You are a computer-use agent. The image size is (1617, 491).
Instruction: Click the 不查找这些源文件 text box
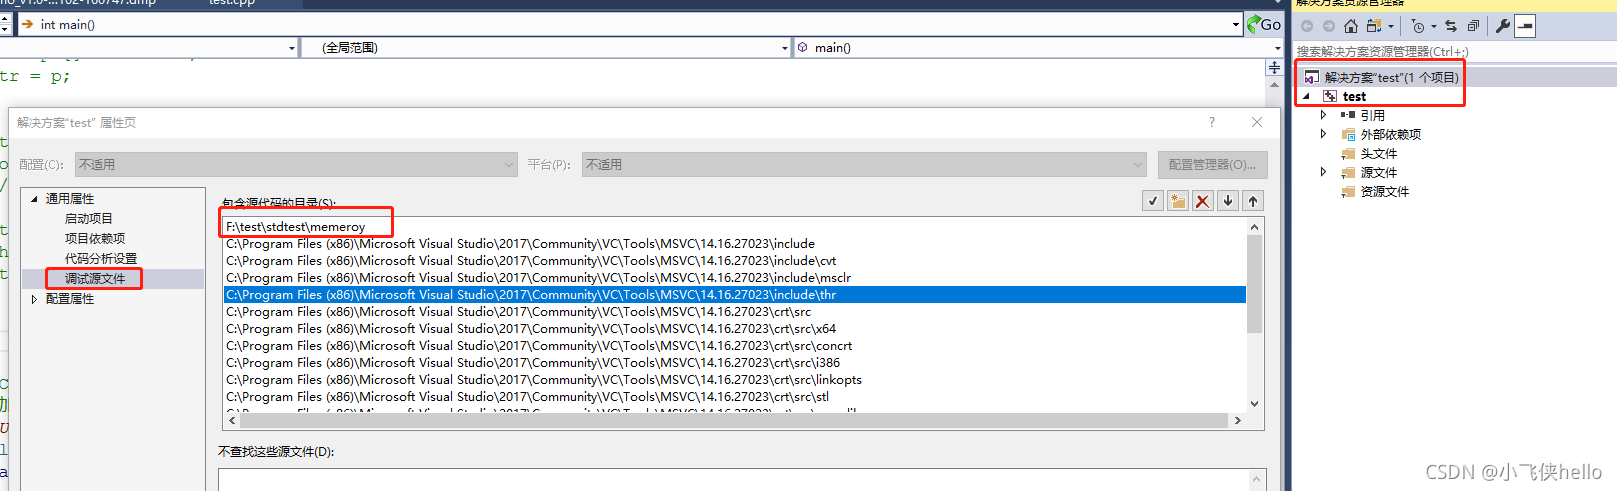tap(742, 479)
